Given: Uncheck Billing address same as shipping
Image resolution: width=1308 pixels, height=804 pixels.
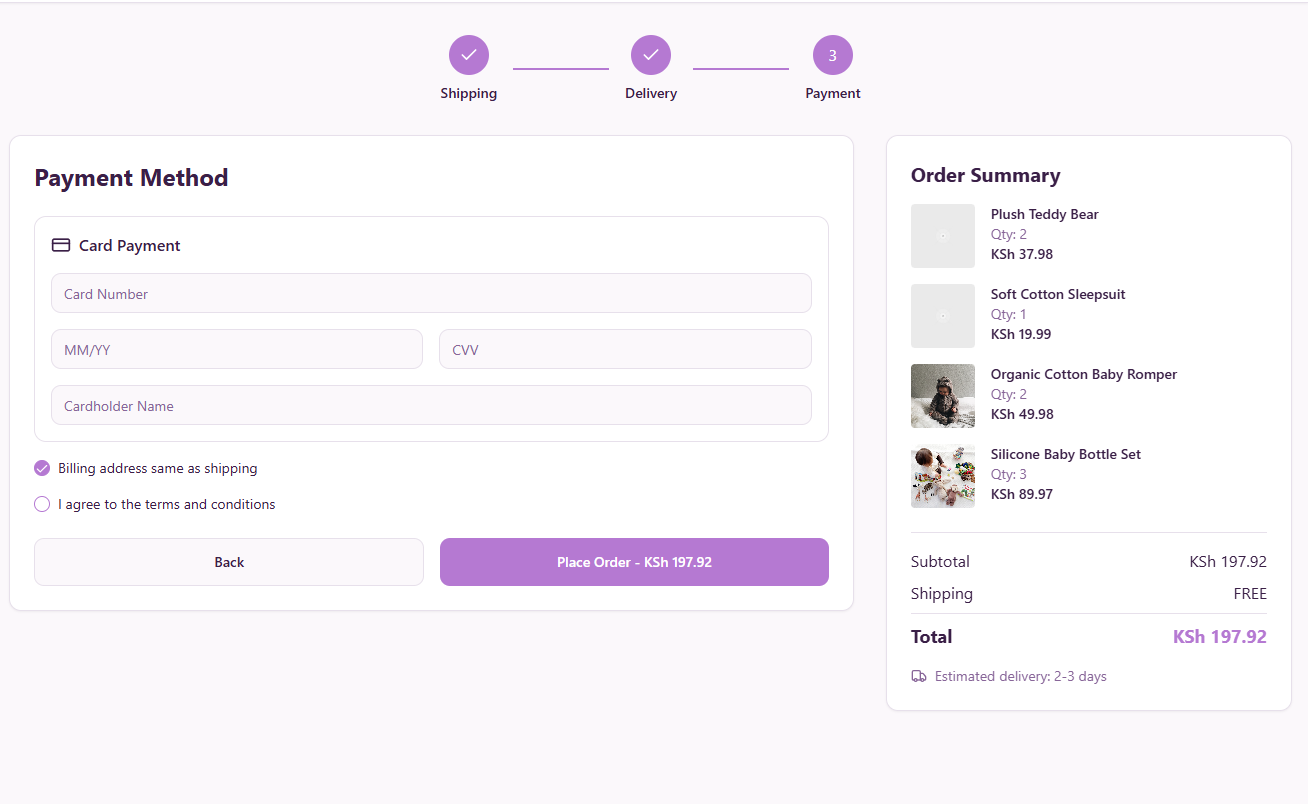Looking at the screenshot, I should (x=42, y=468).
